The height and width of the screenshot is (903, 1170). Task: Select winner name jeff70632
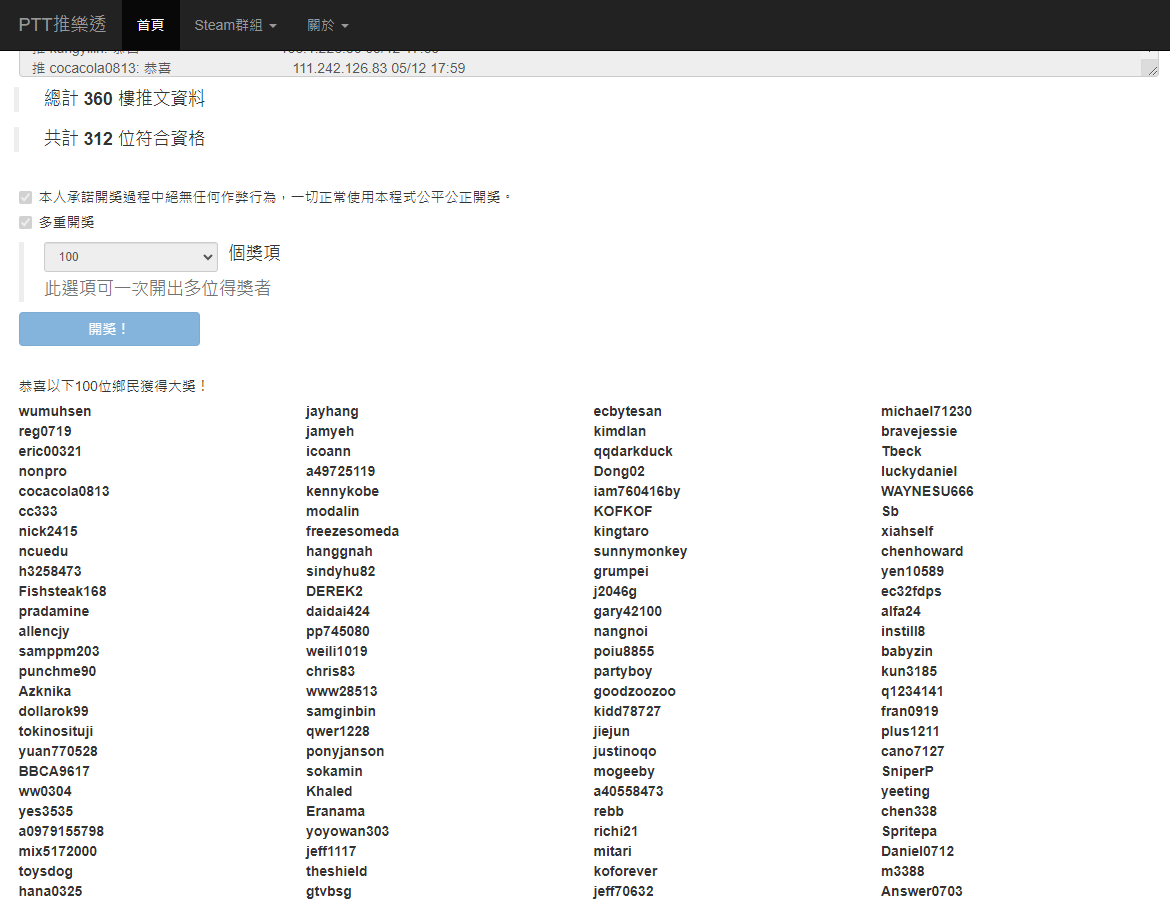[x=623, y=891]
